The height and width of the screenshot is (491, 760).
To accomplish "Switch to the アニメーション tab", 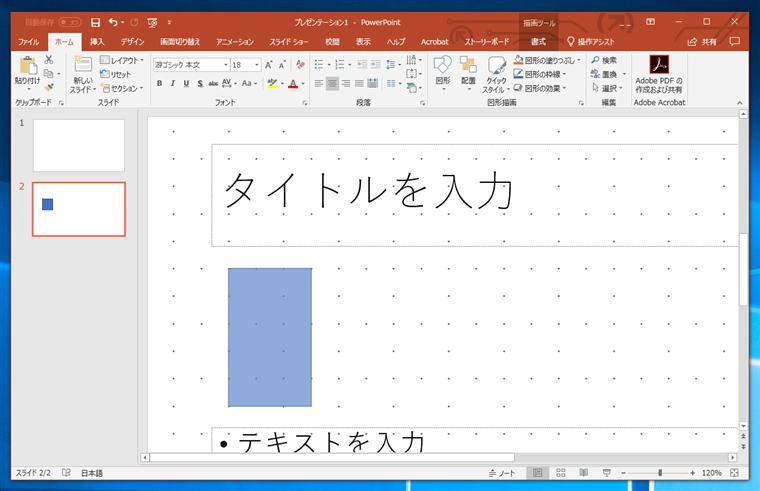I will tap(235, 42).
